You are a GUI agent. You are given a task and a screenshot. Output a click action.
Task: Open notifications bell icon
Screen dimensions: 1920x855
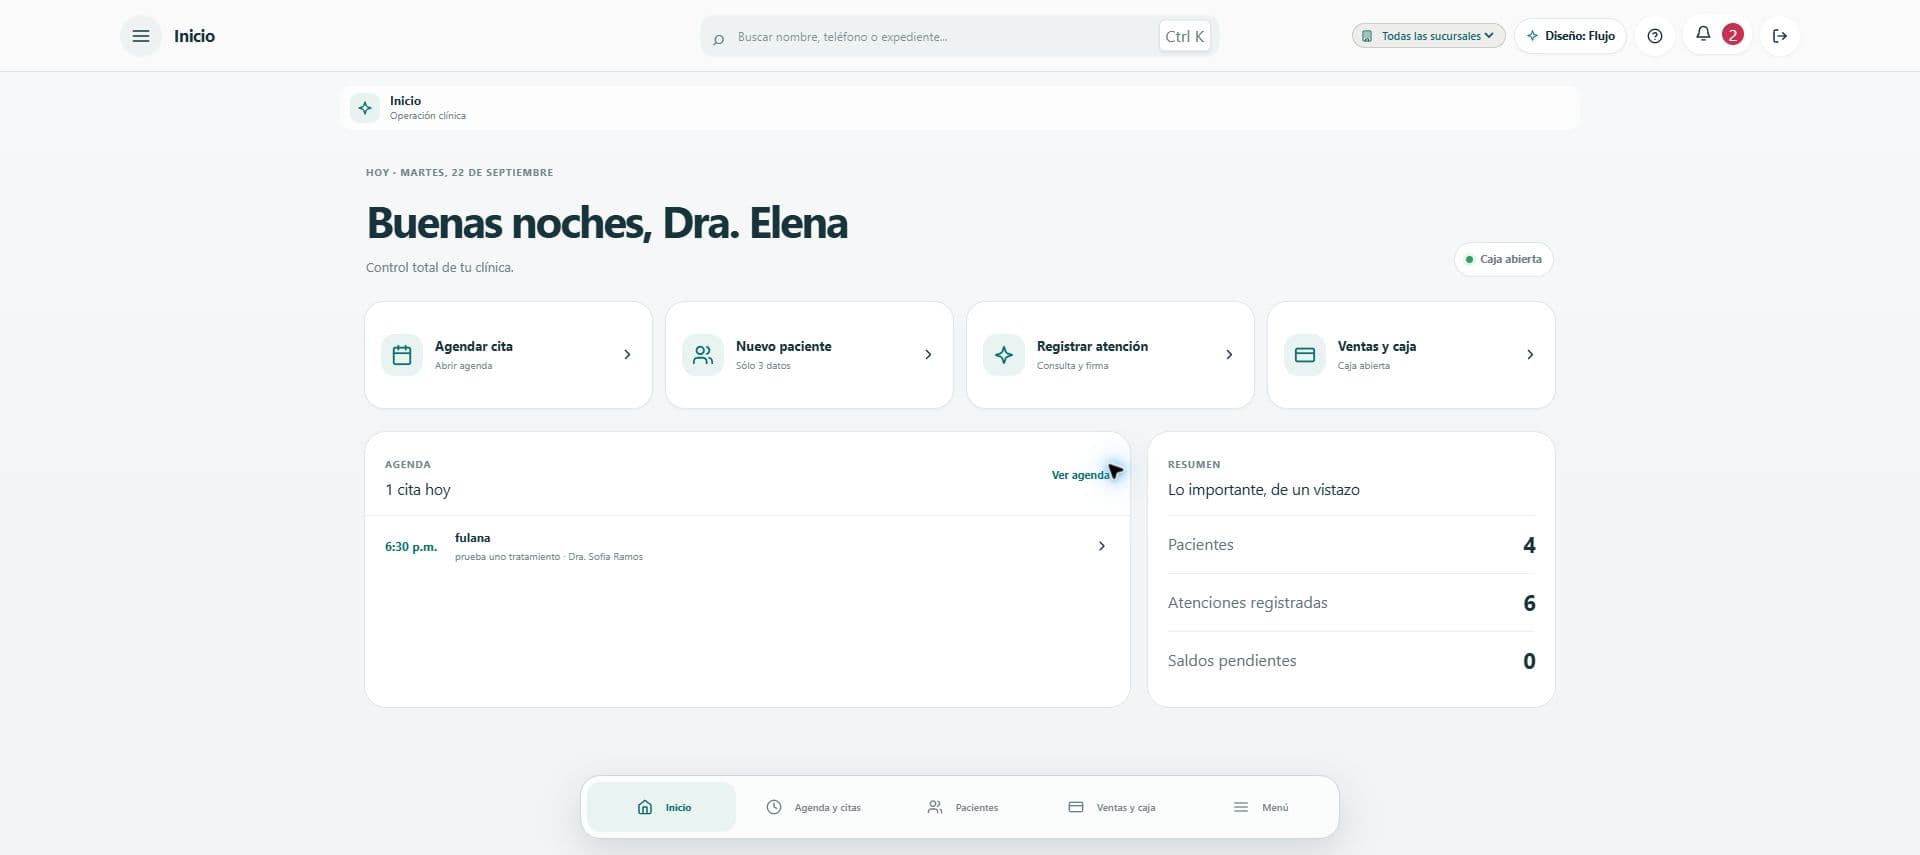pyautogui.click(x=1703, y=34)
